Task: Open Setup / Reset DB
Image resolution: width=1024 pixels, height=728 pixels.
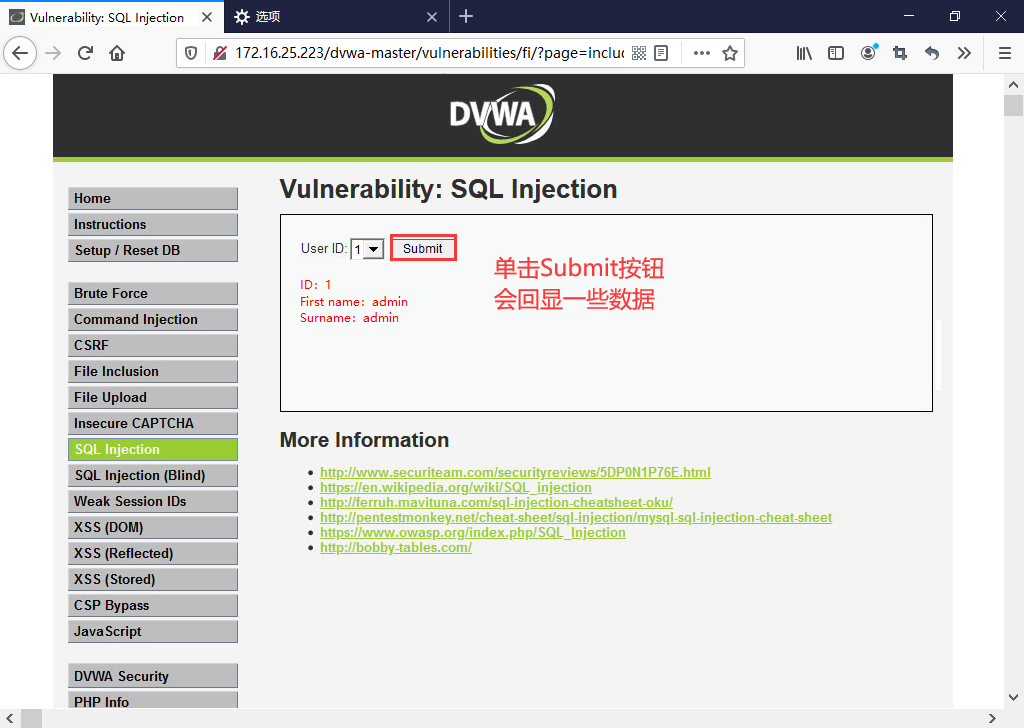Action: point(153,251)
